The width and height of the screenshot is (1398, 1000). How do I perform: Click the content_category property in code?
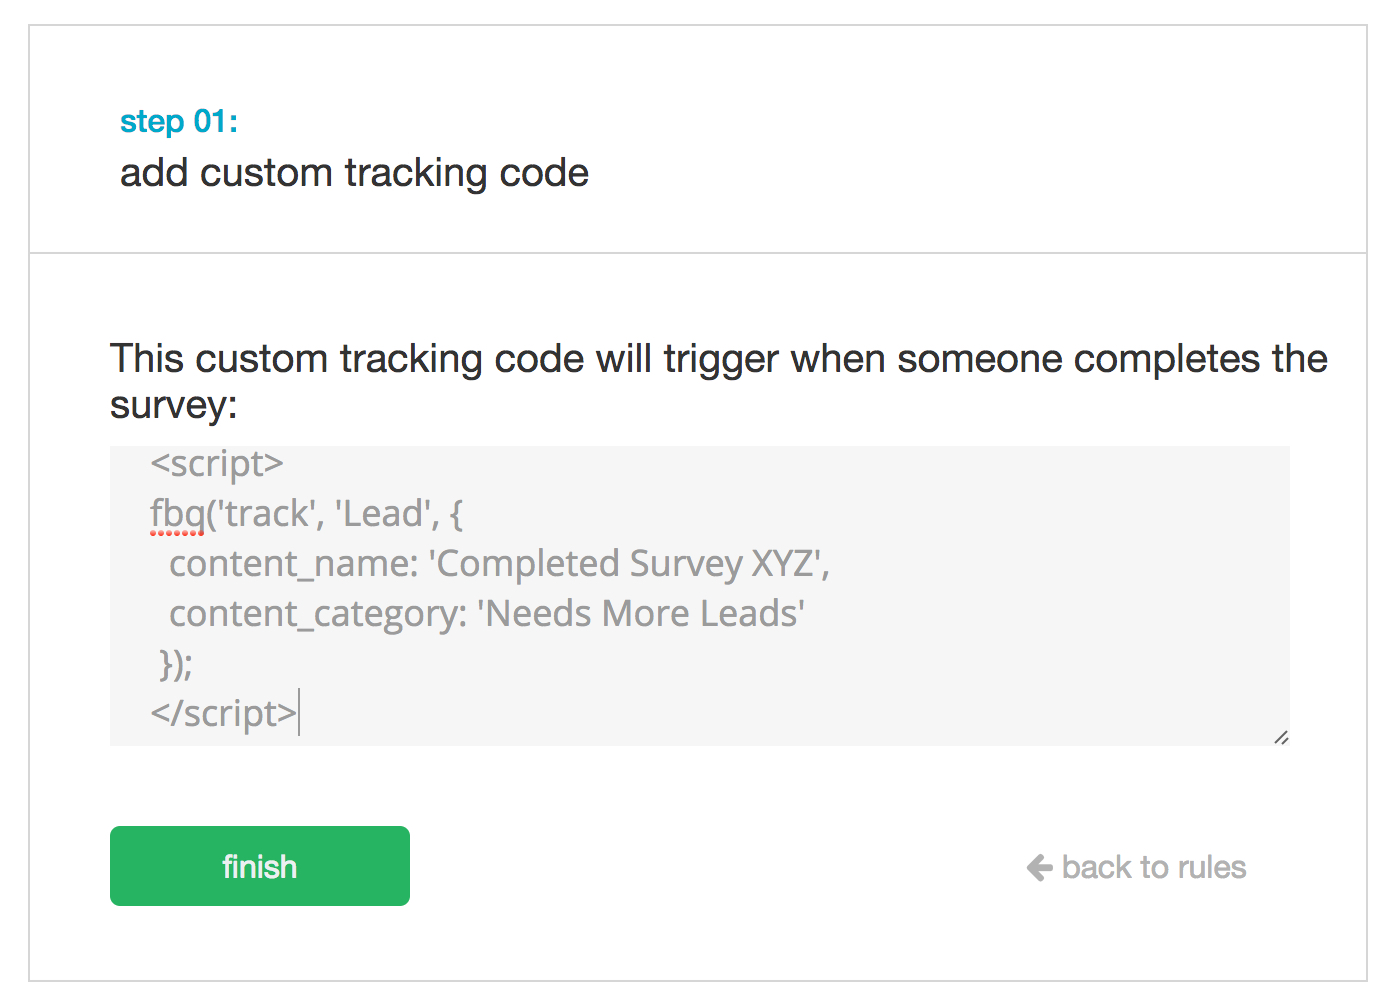tap(317, 614)
